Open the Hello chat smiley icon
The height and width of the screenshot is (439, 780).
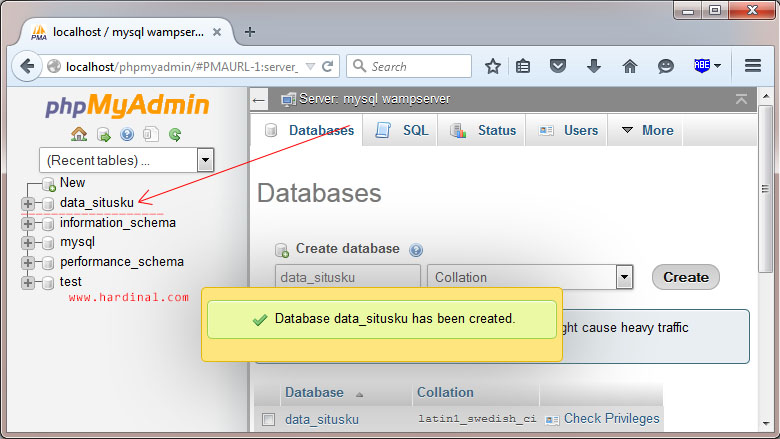tap(666, 66)
